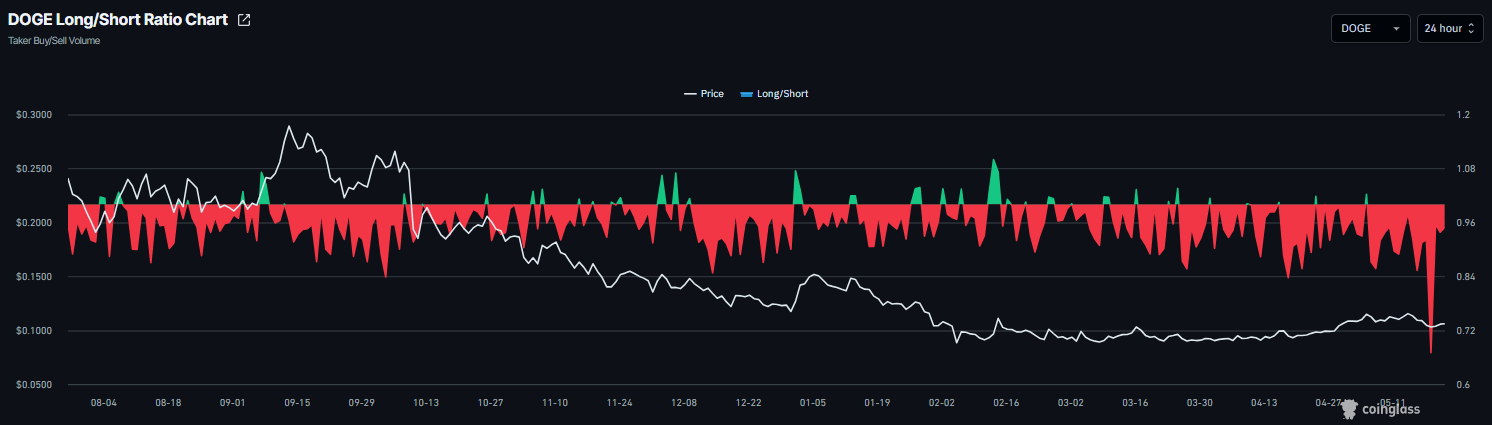This screenshot has width=1492, height=425.
Task: Click the DOGE Long/Short Ratio Chart title
Action: pos(118,20)
